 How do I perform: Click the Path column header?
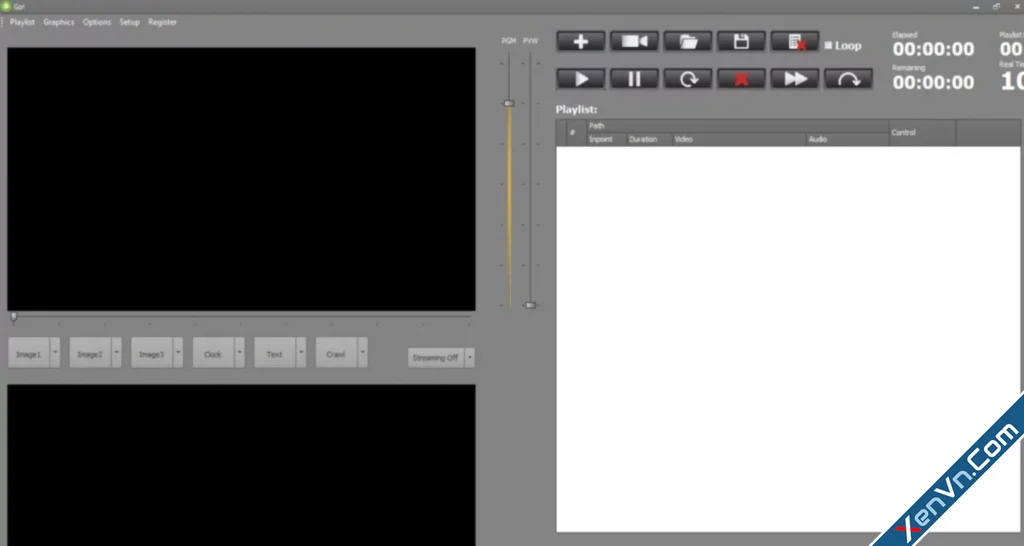737,126
